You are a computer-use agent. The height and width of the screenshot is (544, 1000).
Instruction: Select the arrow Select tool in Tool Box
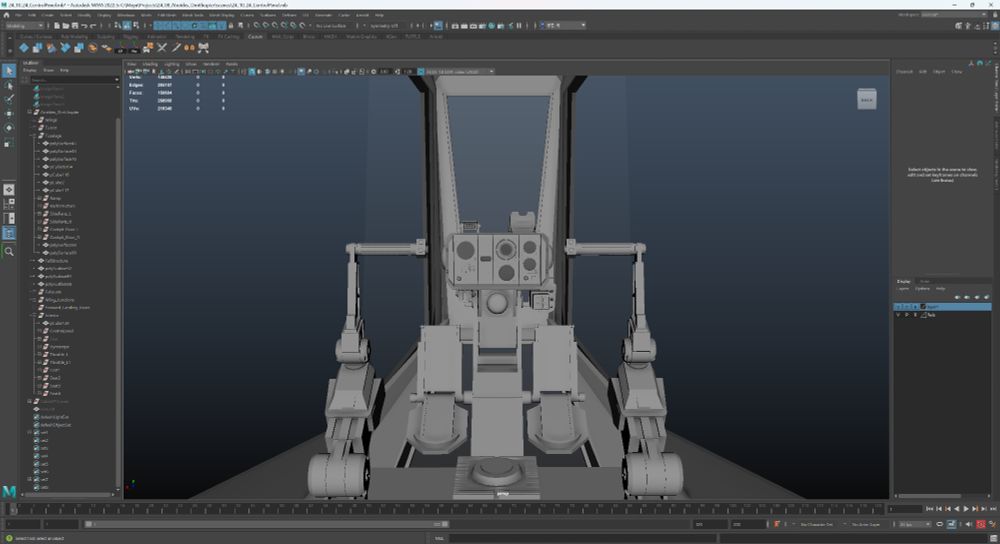pyautogui.click(x=9, y=71)
